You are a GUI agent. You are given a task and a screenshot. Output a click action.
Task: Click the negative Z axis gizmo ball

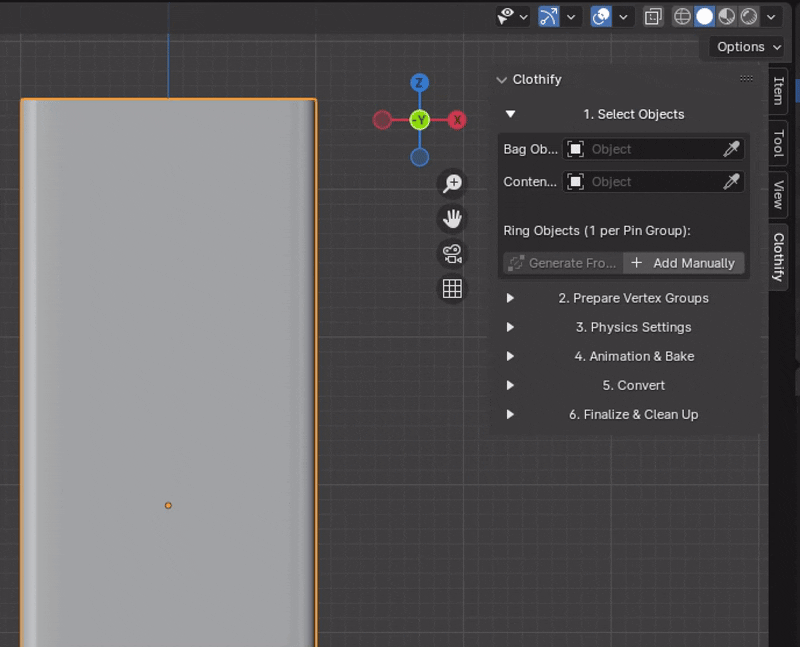click(x=419, y=157)
